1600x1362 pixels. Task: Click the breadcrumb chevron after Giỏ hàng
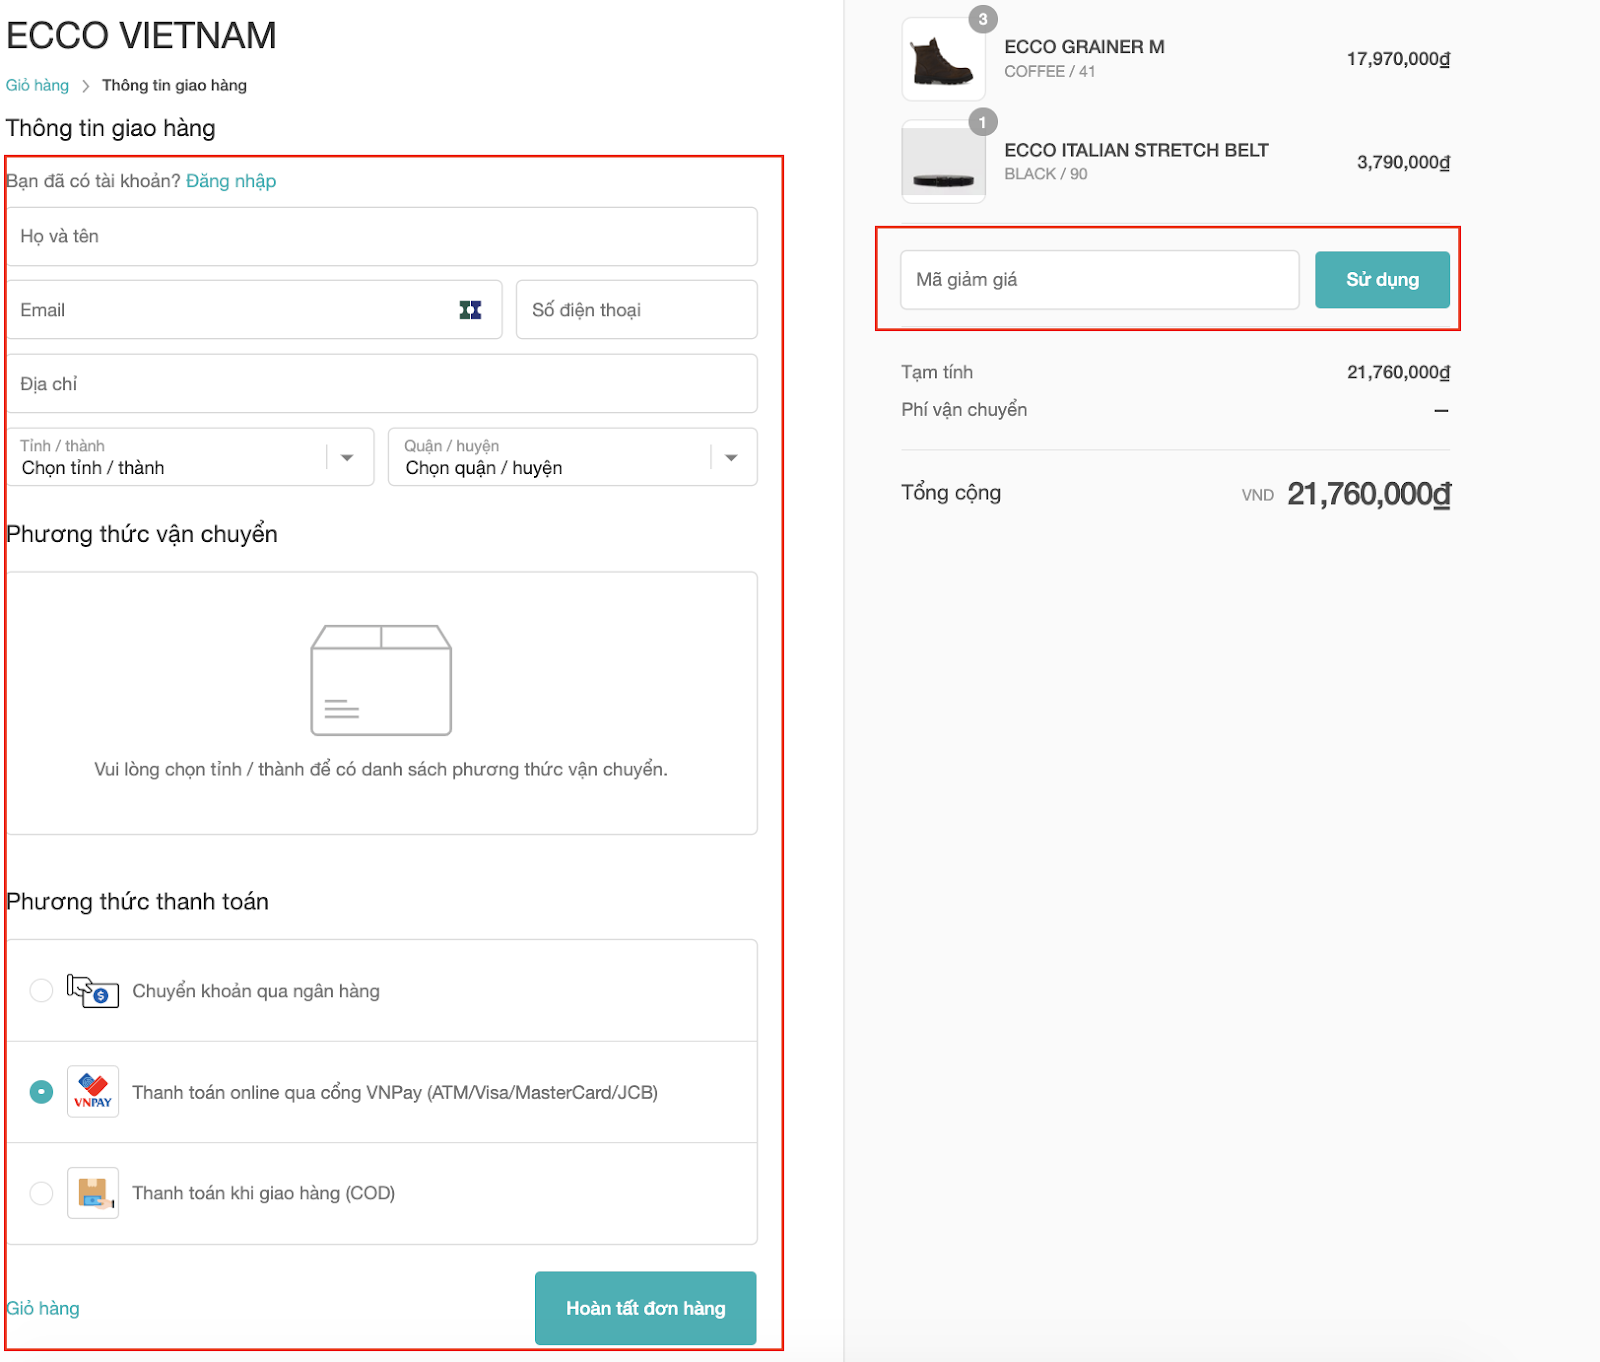coord(85,86)
